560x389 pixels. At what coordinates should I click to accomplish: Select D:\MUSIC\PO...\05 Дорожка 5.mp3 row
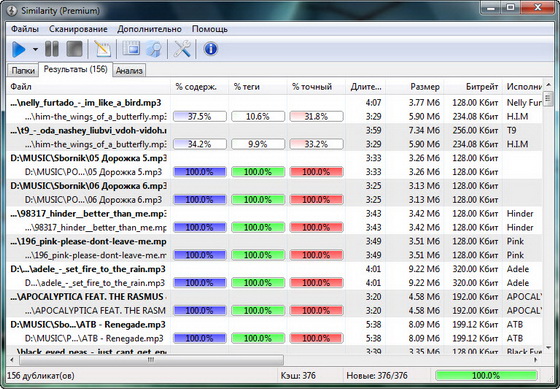pyautogui.click(x=274, y=172)
